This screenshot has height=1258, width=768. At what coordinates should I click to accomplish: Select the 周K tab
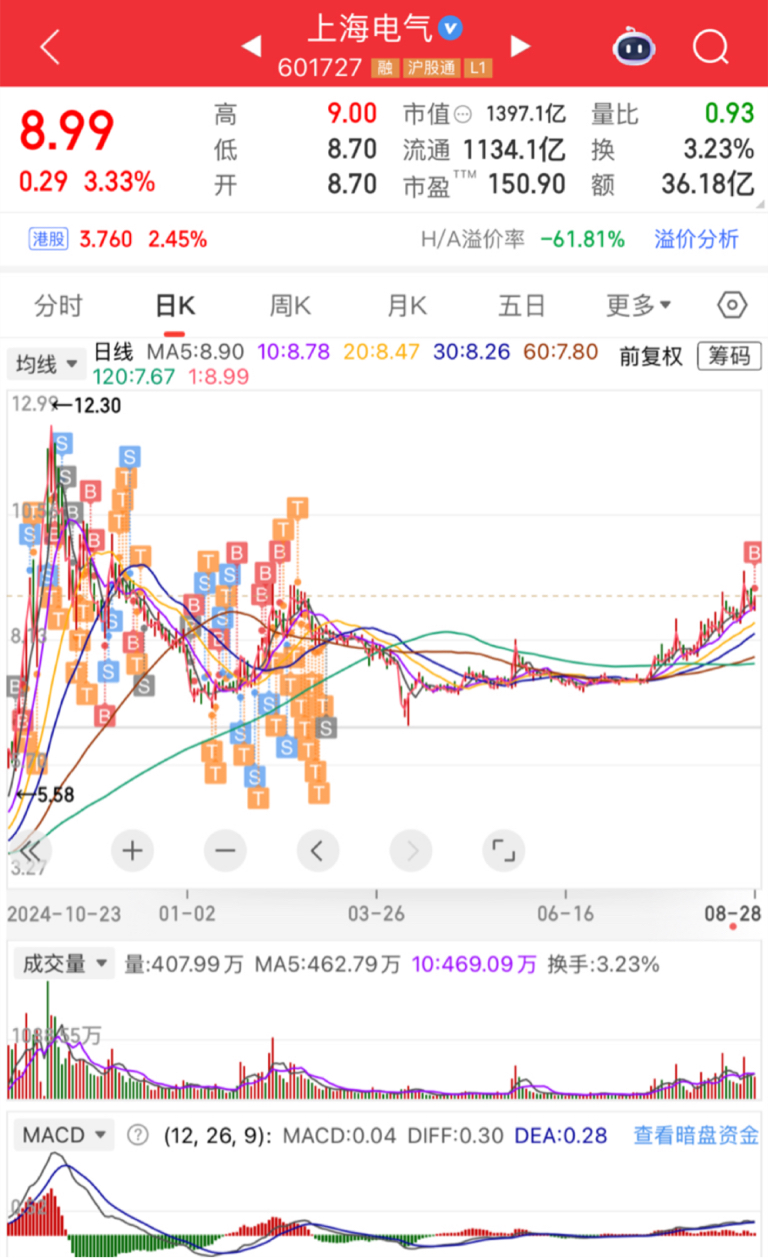pos(290,305)
